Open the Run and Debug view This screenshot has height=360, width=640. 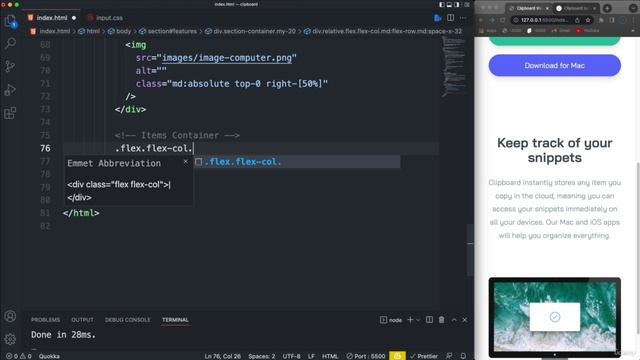[10, 90]
